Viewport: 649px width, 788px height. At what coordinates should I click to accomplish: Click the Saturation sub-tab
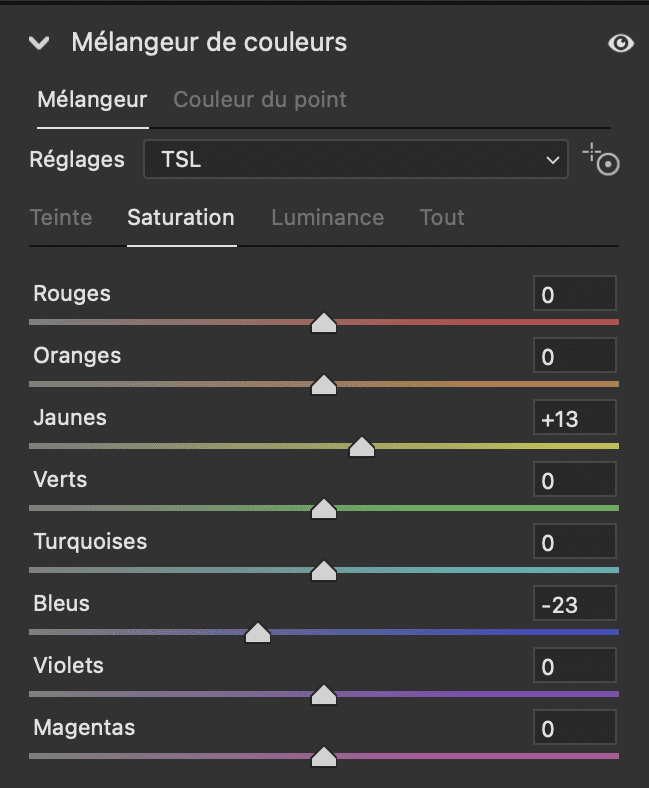click(181, 217)
